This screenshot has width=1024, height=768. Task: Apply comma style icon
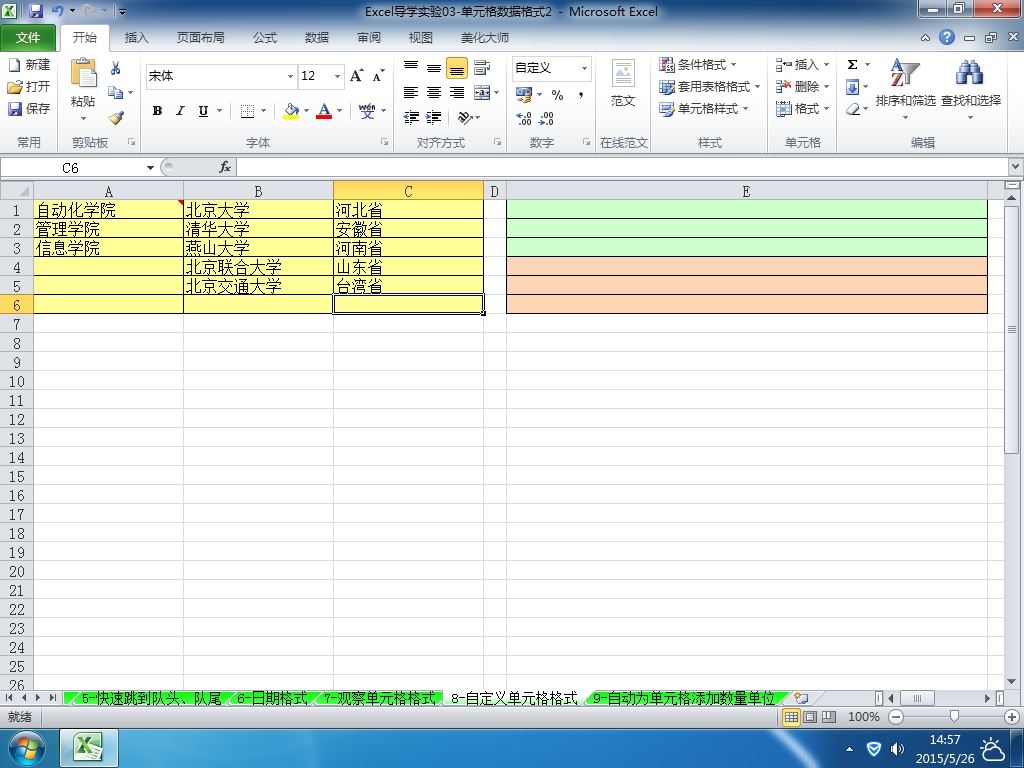(x=580, y=95)
